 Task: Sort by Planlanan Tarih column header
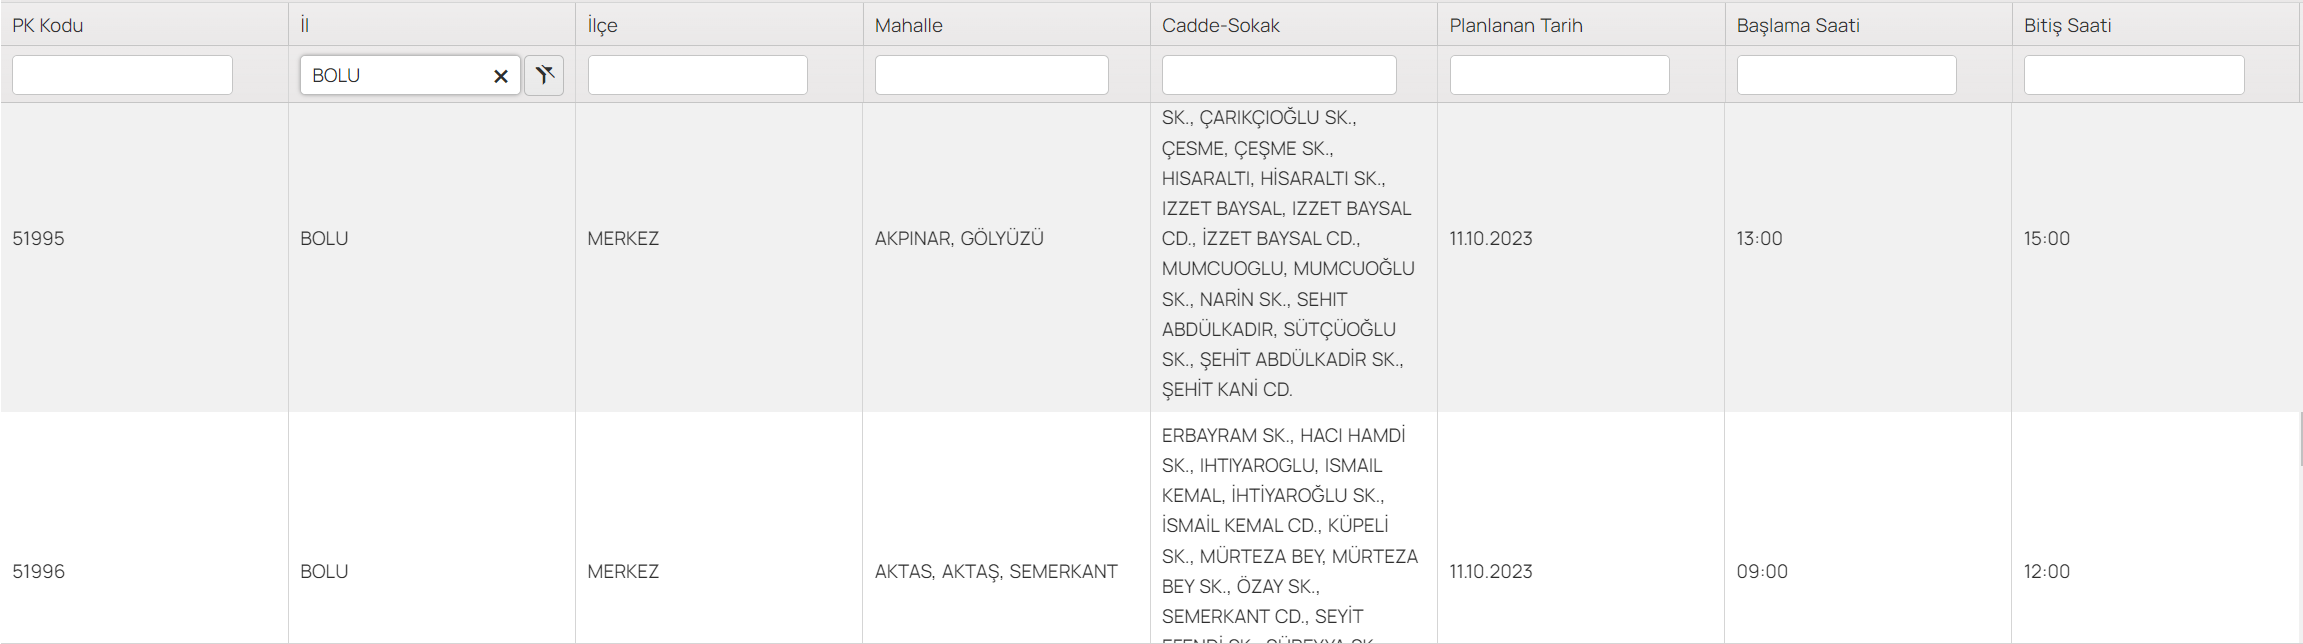click(1516, 25)
